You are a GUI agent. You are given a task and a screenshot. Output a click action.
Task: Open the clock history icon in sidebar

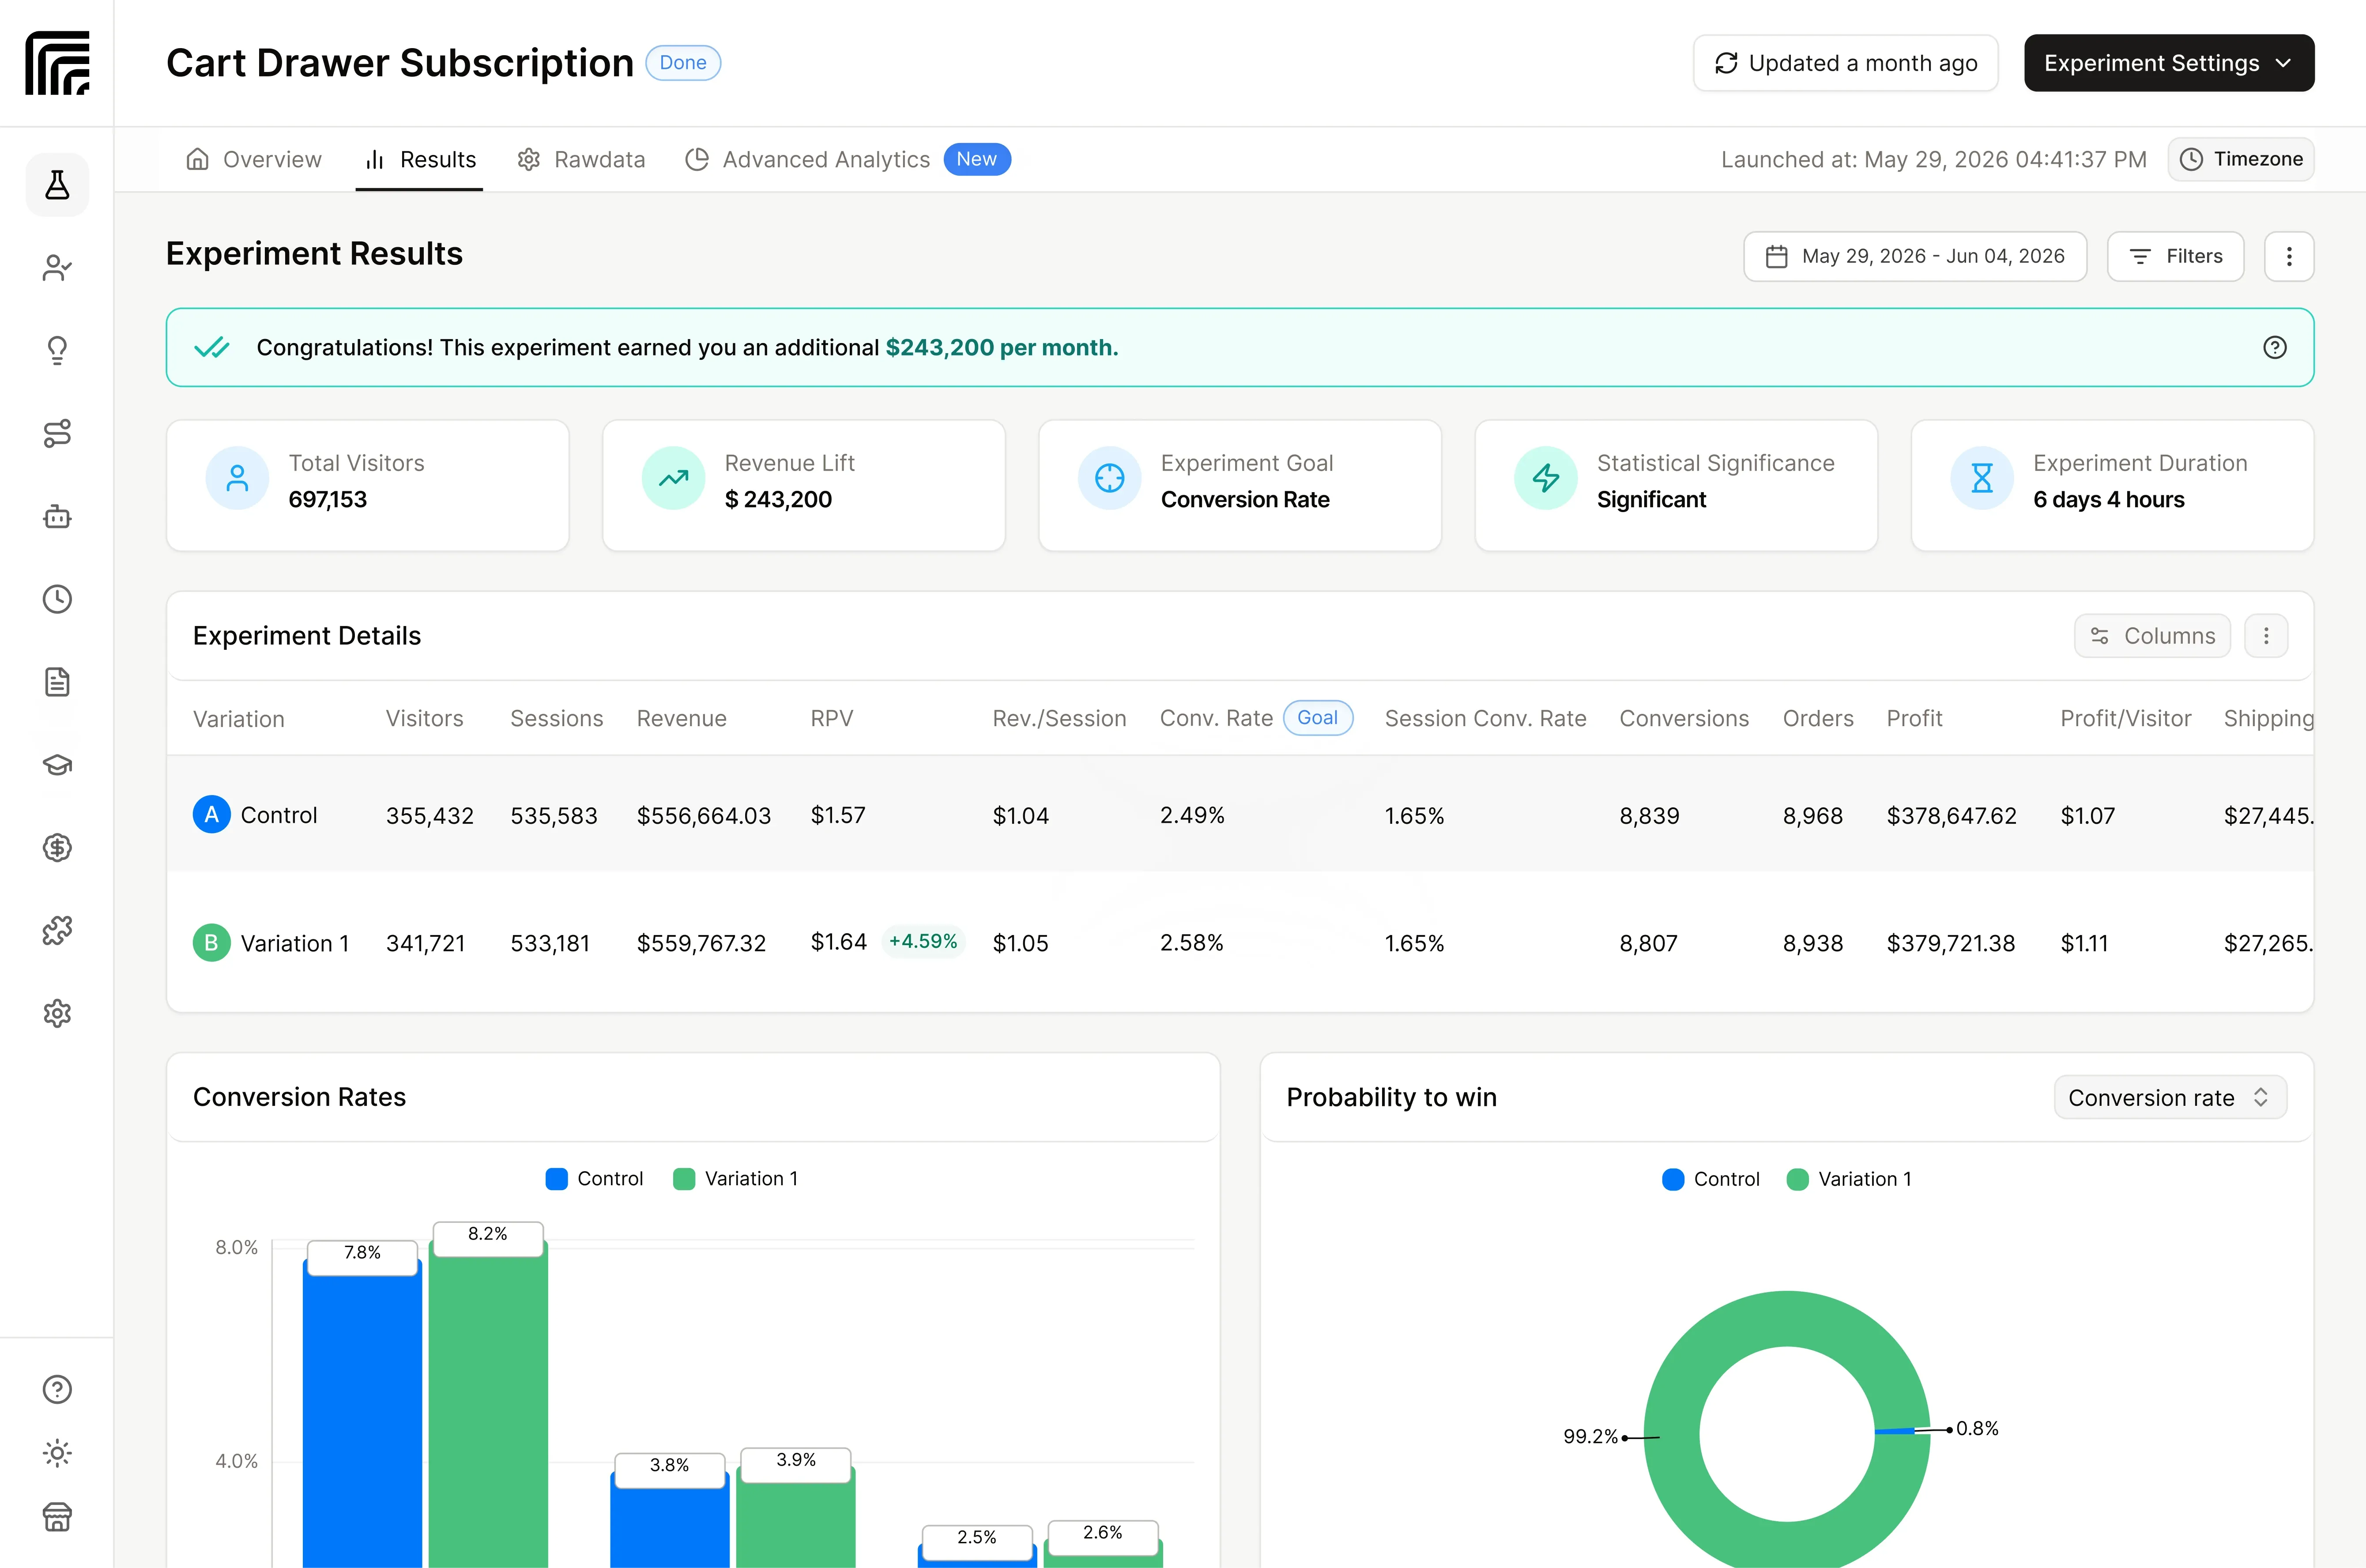coord(57,599)
